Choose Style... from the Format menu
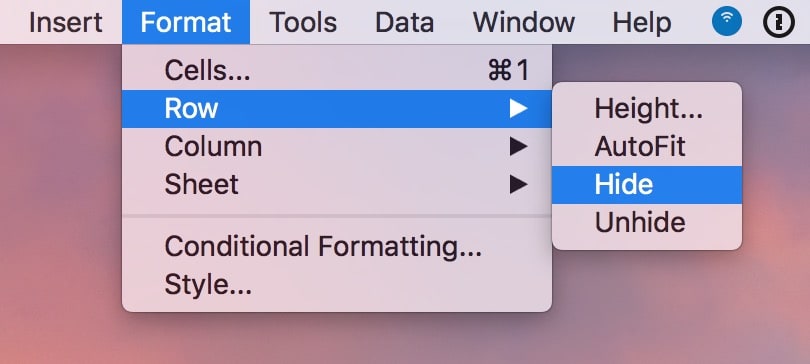 pos(337,284)
